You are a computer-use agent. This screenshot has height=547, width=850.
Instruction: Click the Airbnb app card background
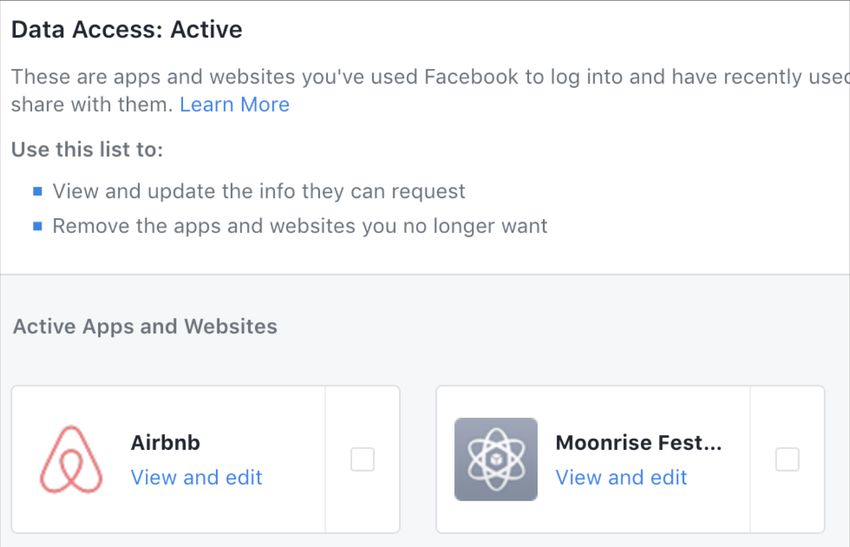tap(169, 459)
